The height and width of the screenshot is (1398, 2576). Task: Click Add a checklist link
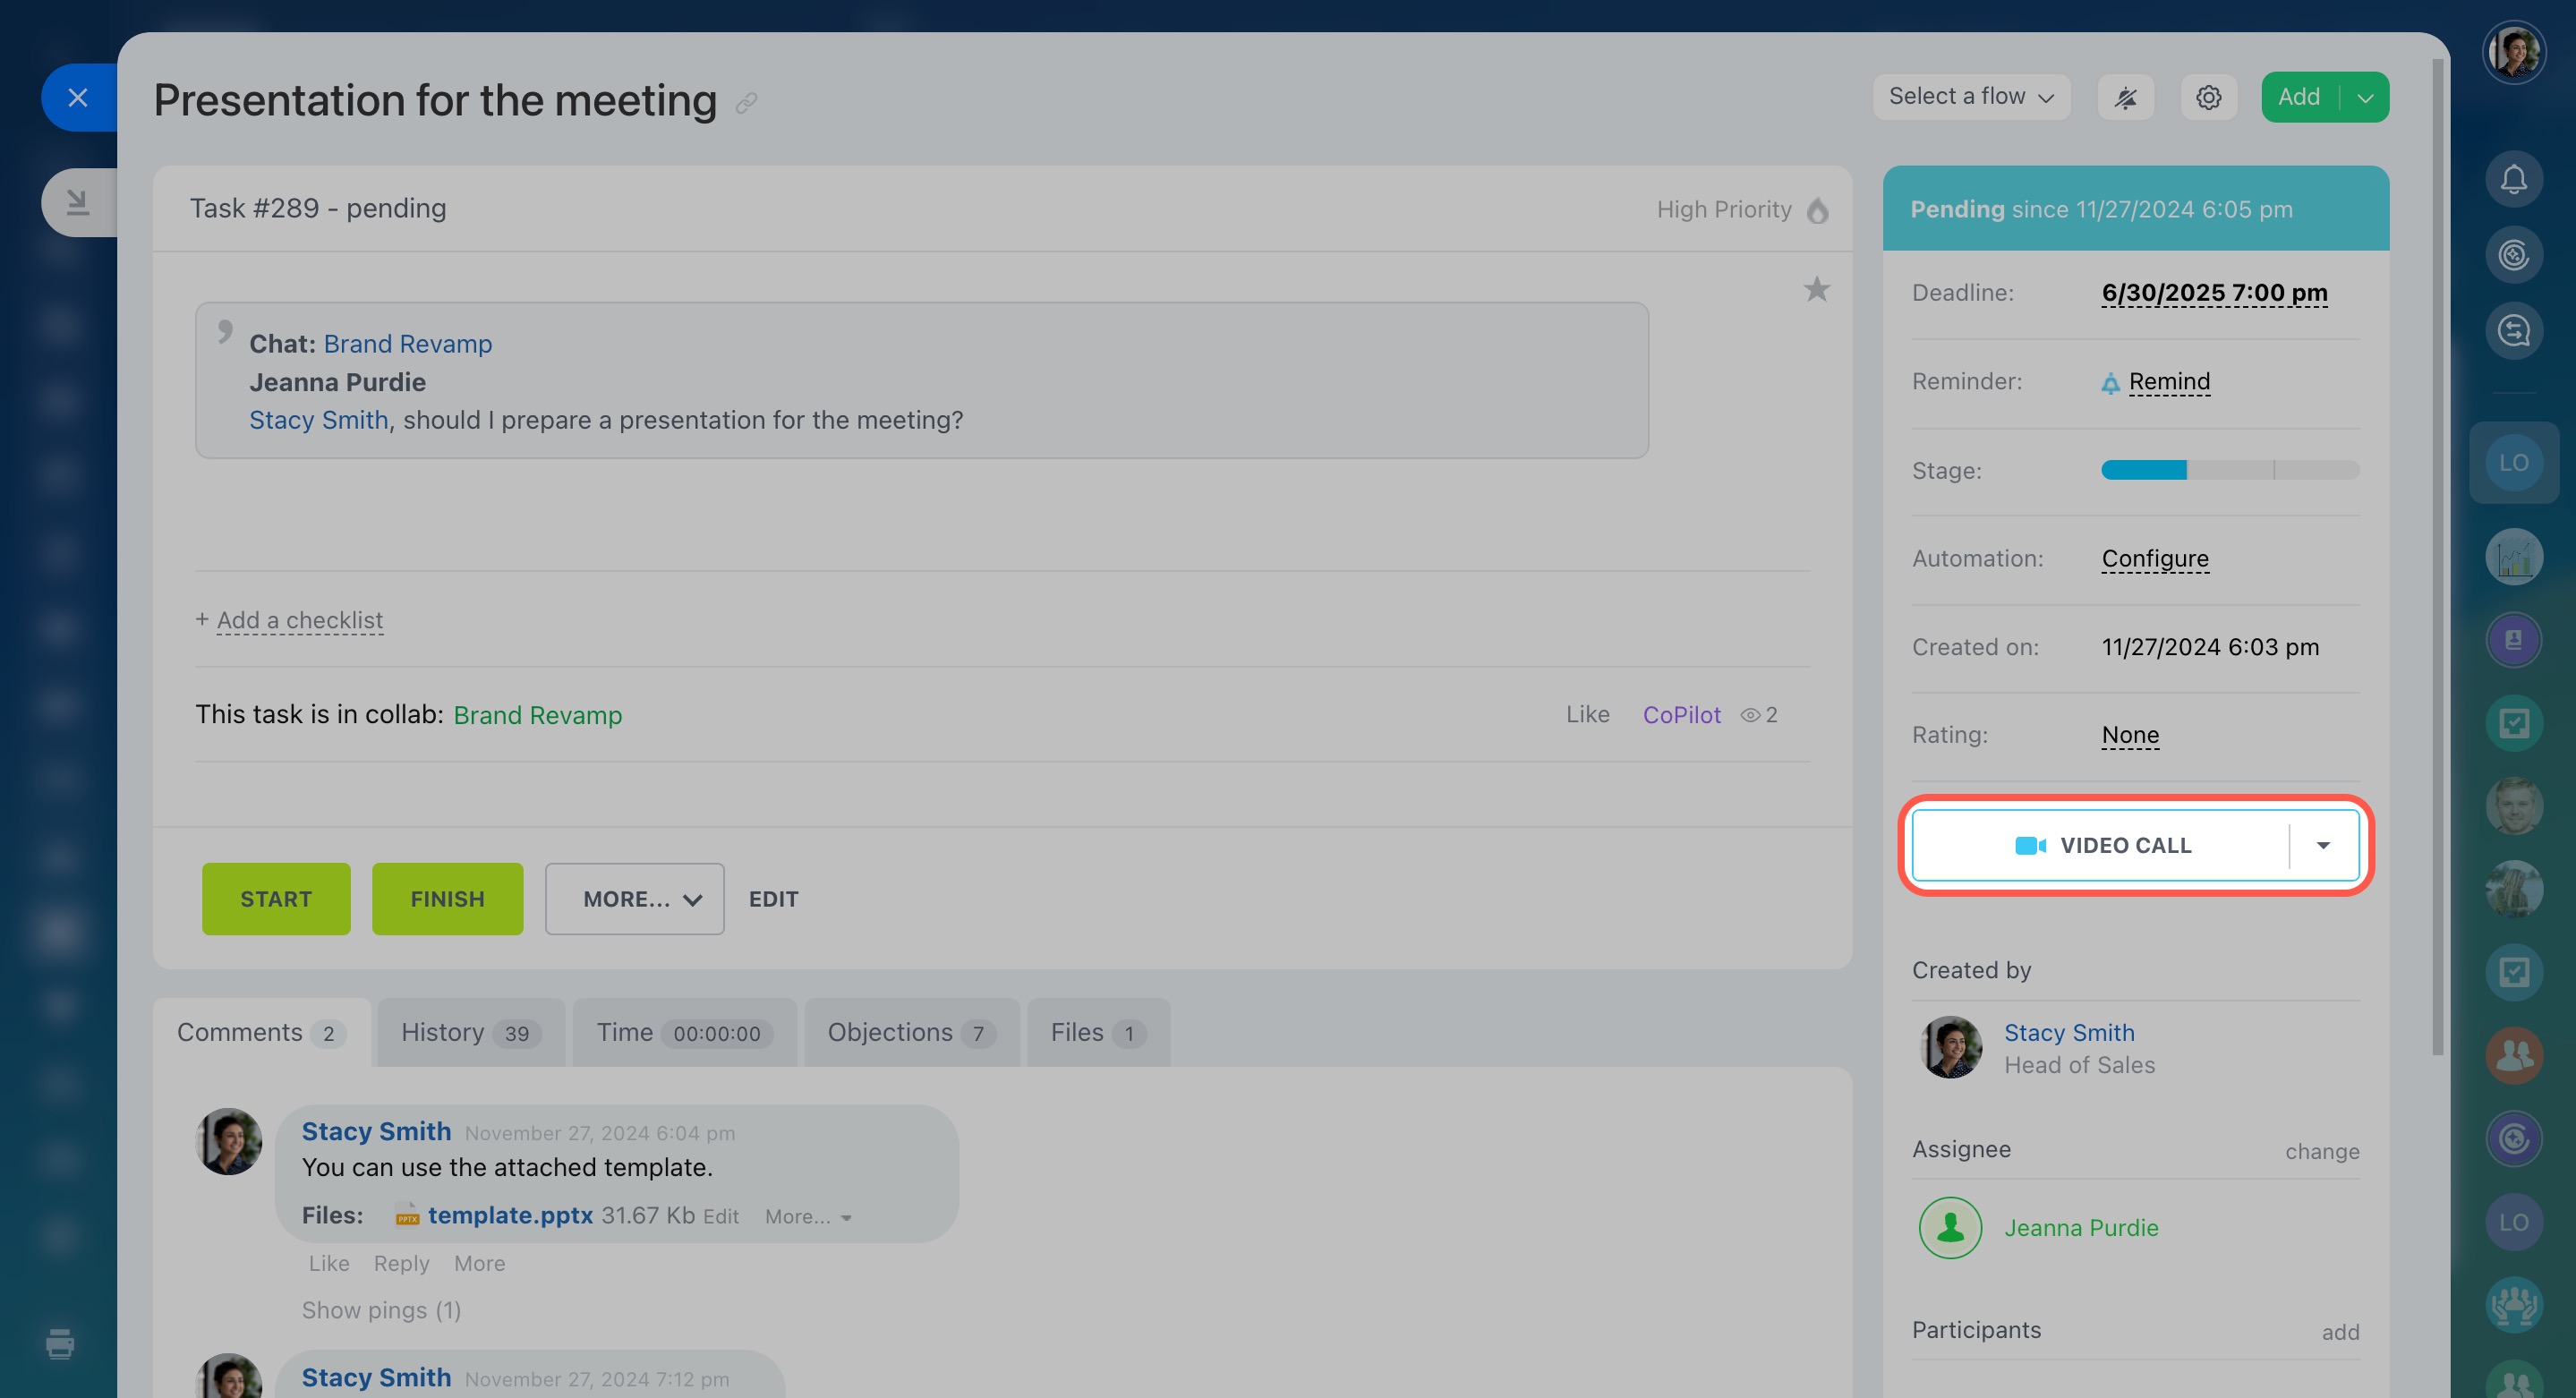(x=300, y=620)
